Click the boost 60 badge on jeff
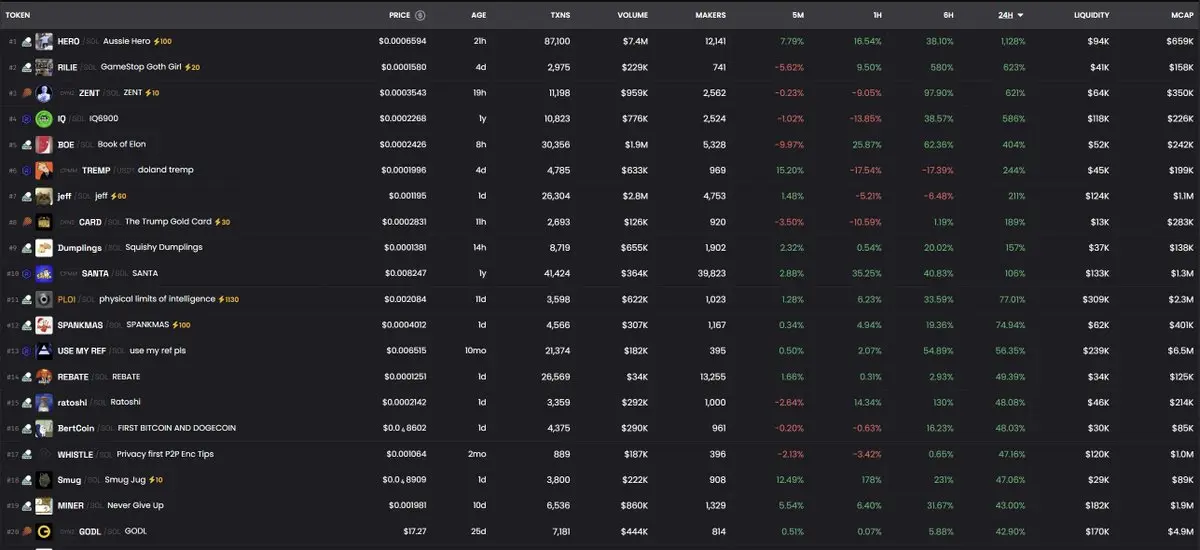1200x550 pixels. pyautogui.click(x=119, y=196)
